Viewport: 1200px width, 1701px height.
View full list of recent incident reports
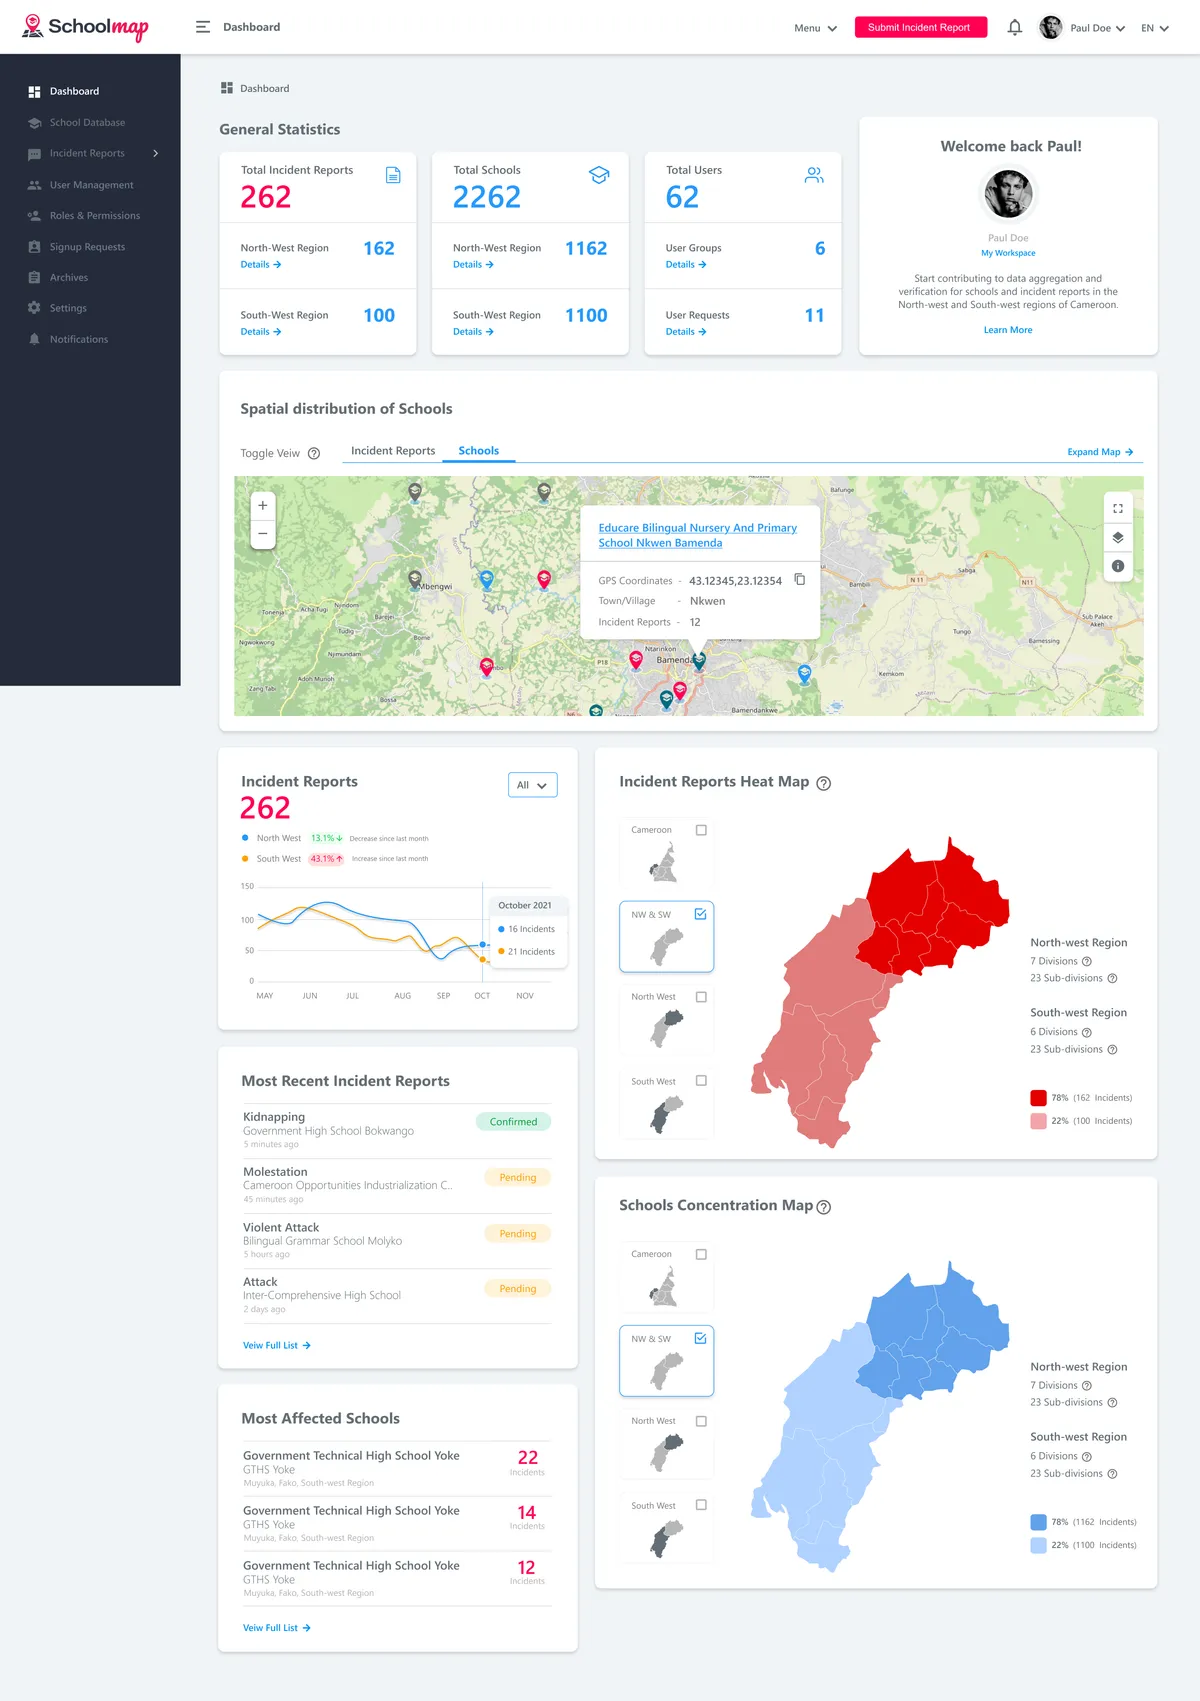point(277,1346)
